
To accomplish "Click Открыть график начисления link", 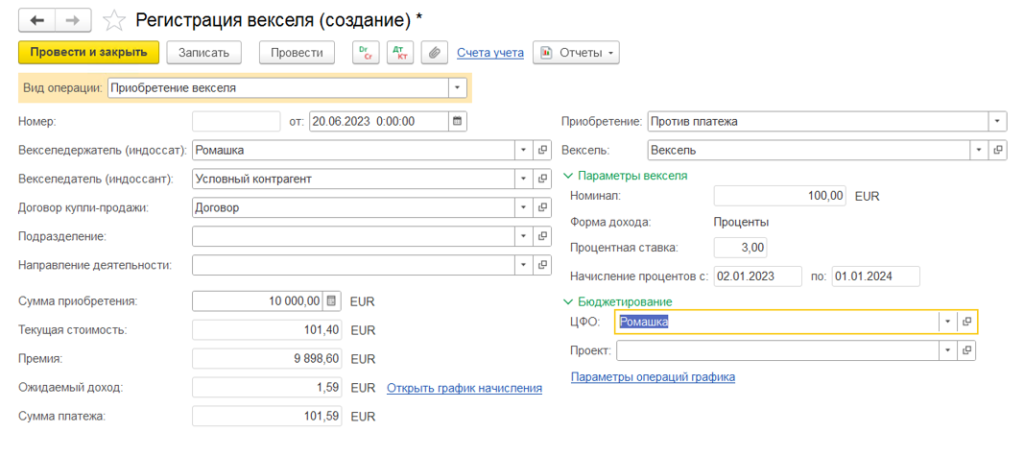I will 464,388.
